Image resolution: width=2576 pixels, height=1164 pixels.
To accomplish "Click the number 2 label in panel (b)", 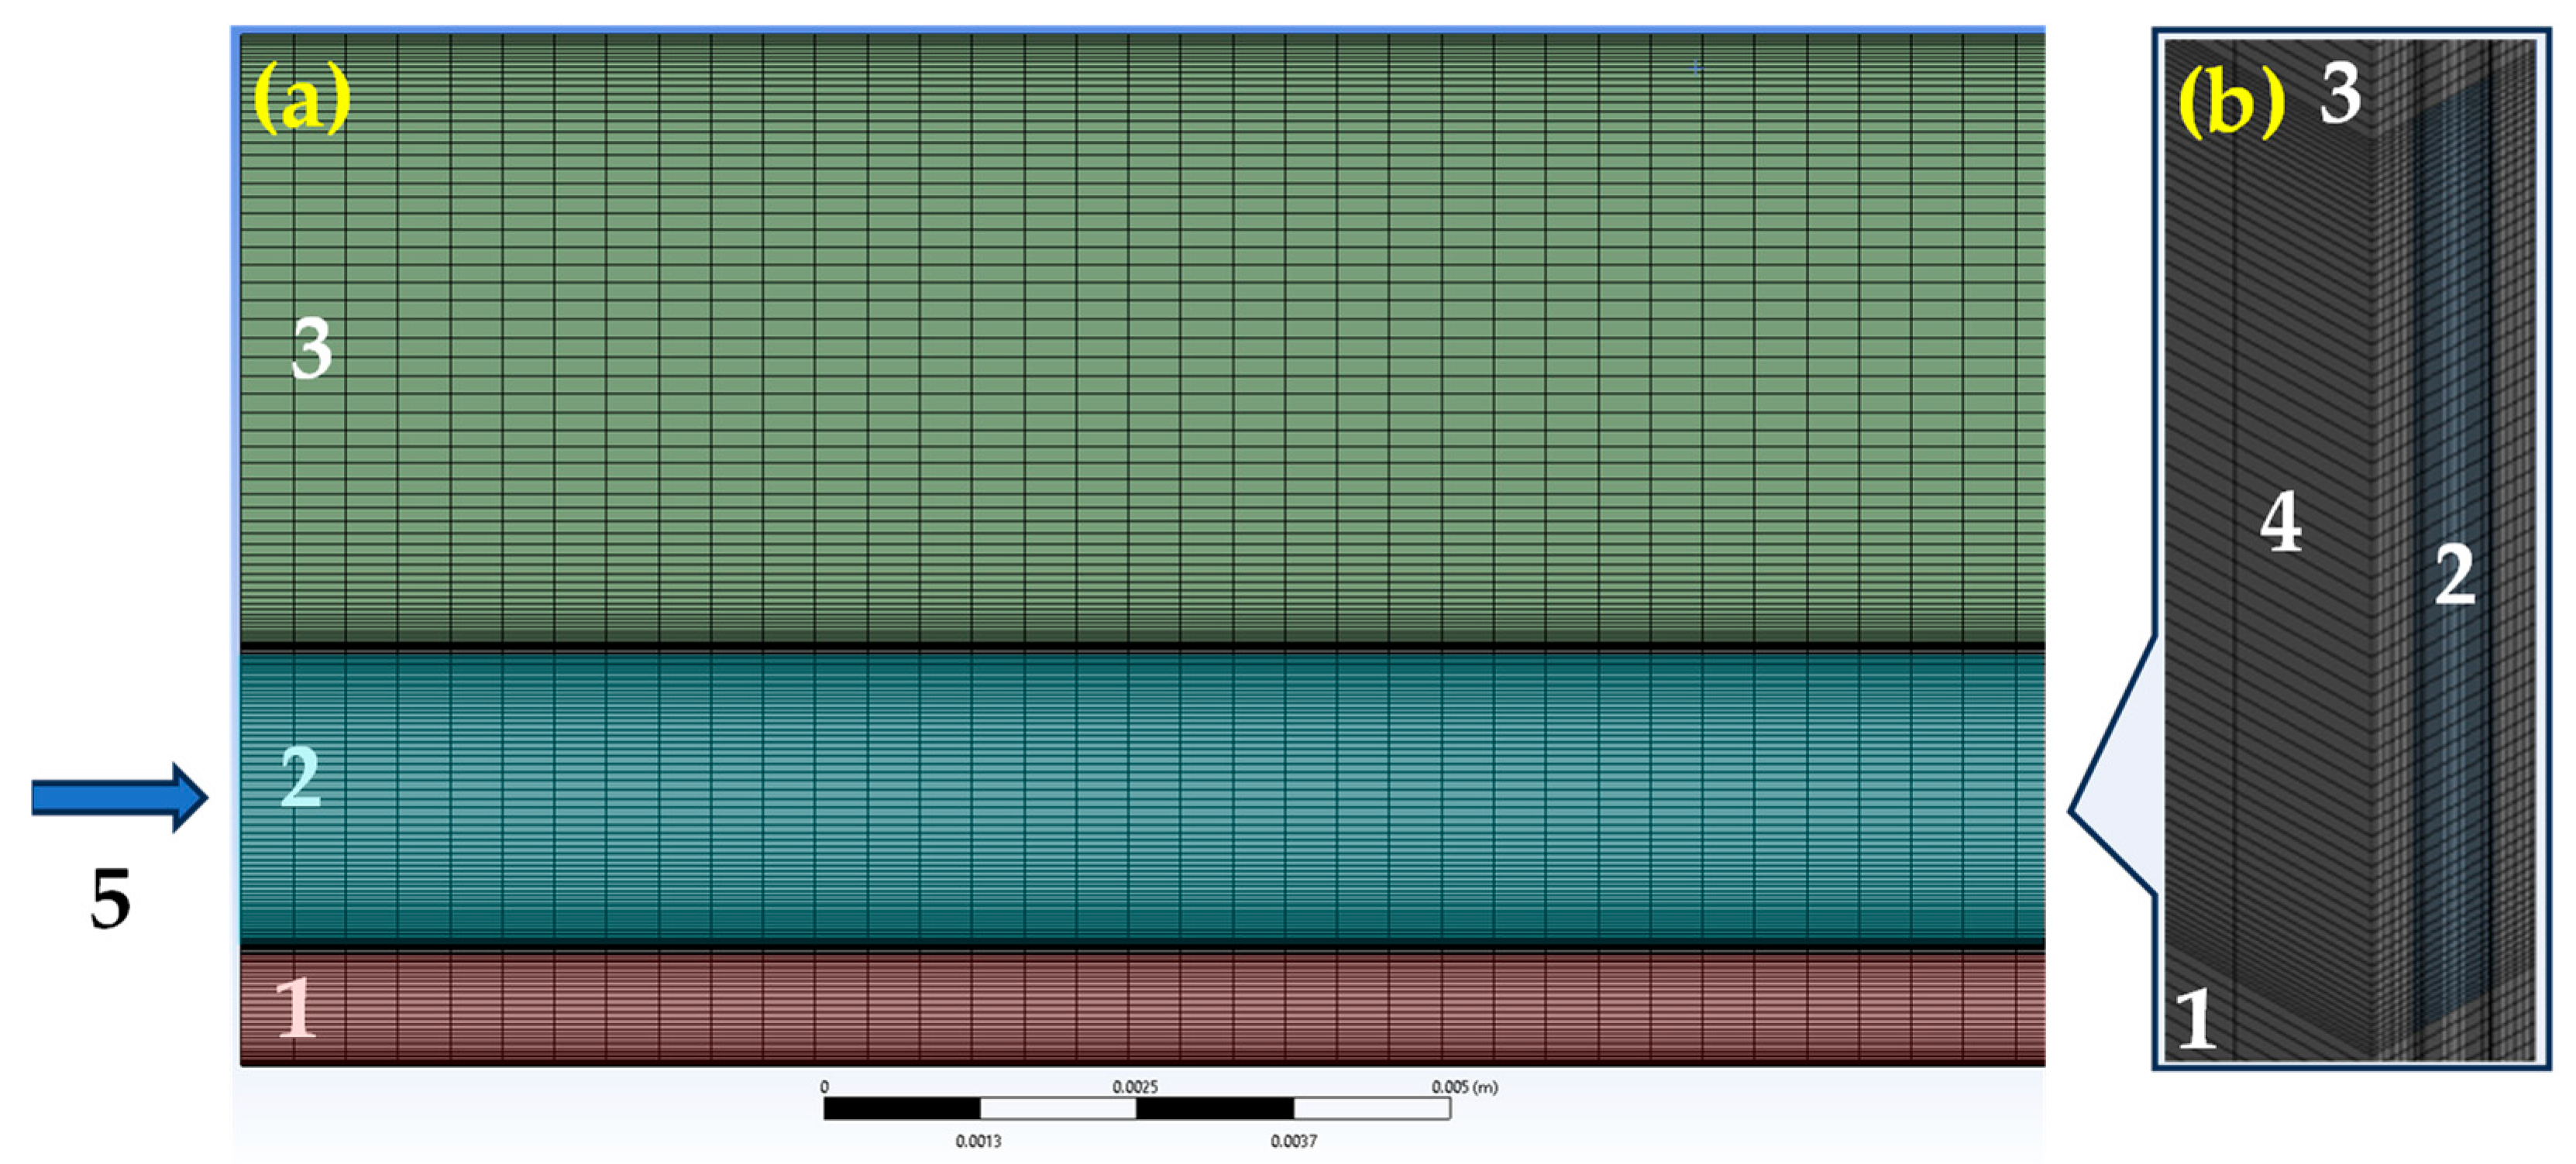I will coord(2455,574).
